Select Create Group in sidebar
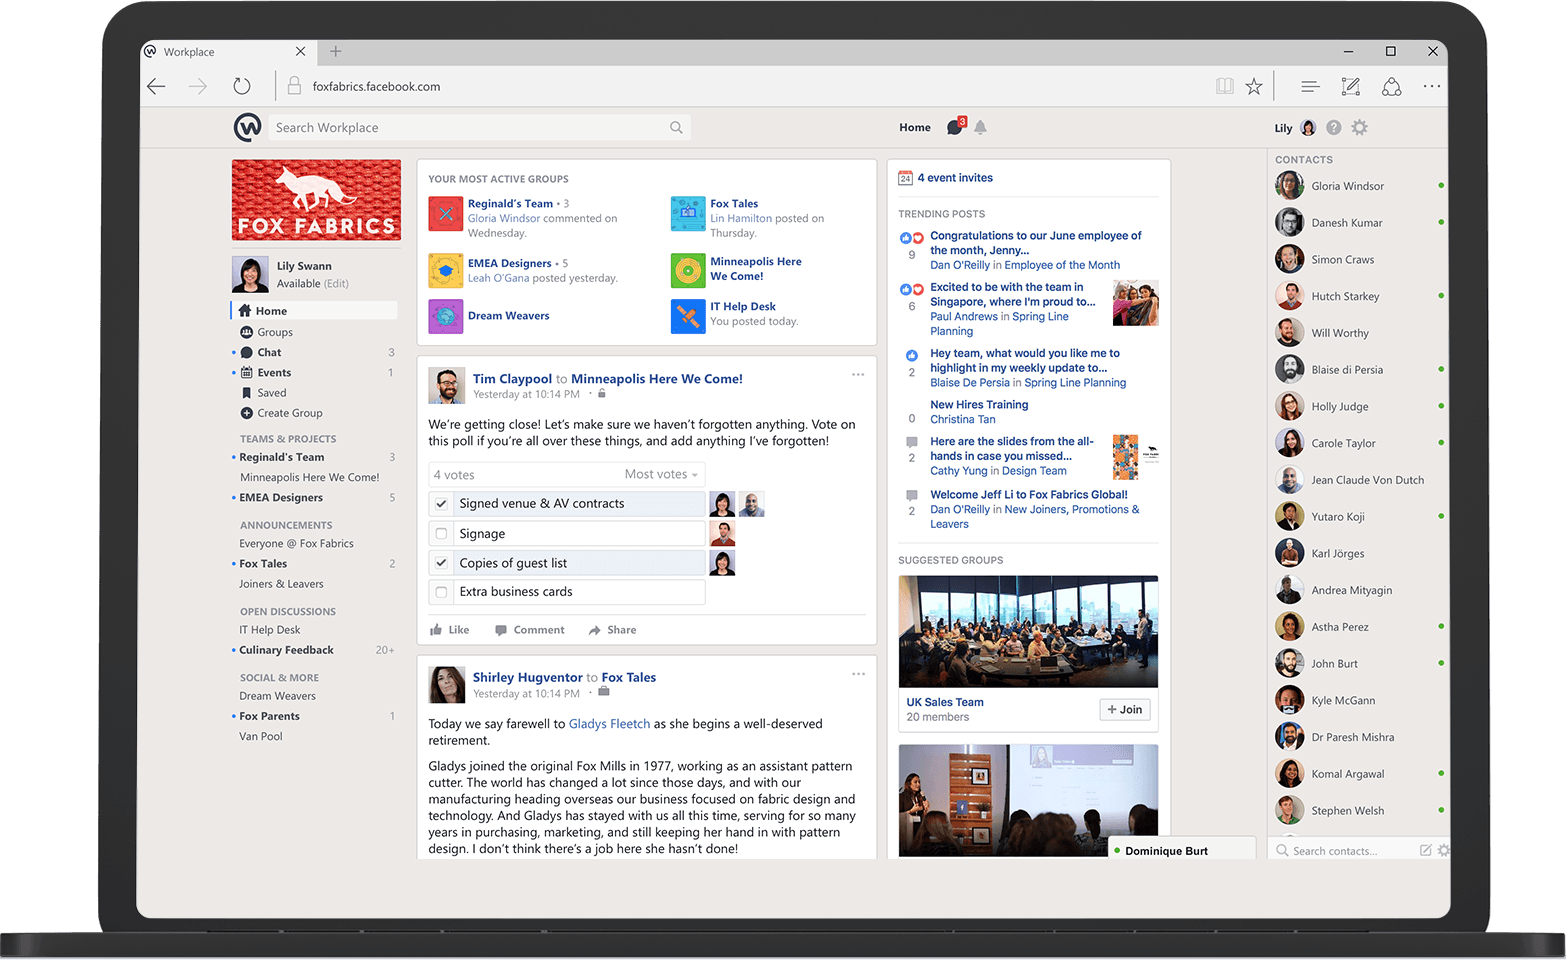The image size is (1566, 961). (x=289, y=413)
